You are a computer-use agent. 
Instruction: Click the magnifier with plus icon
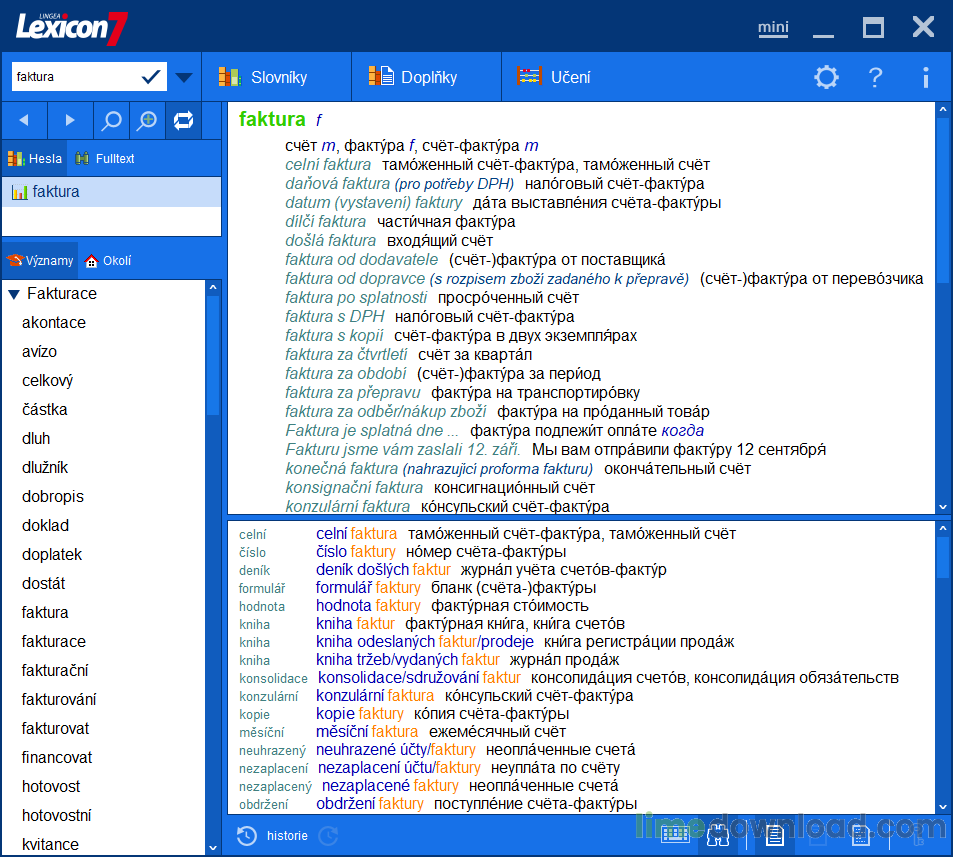tap(147, 121)
